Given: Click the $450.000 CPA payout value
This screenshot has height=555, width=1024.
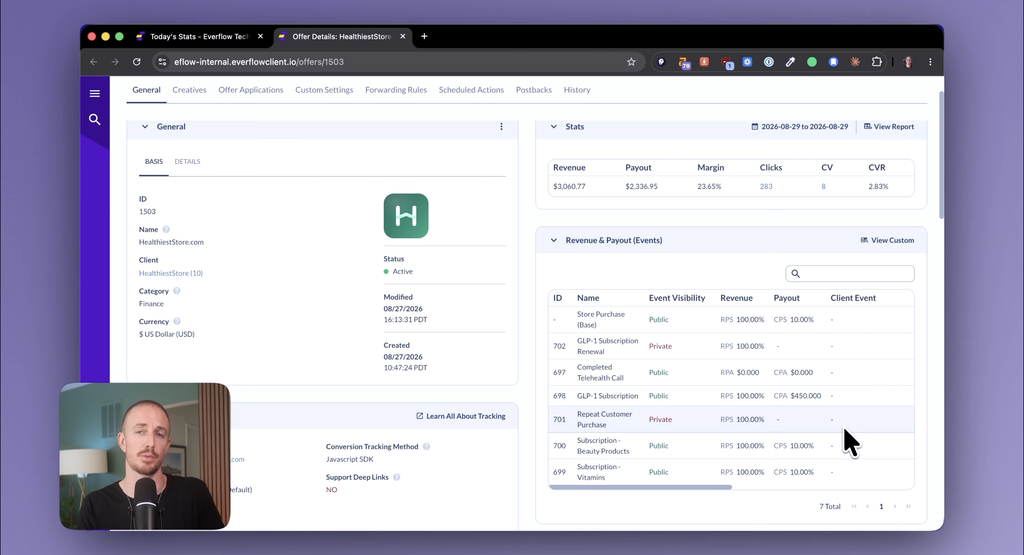Looking at the screenshot, I should click(805, 396).
